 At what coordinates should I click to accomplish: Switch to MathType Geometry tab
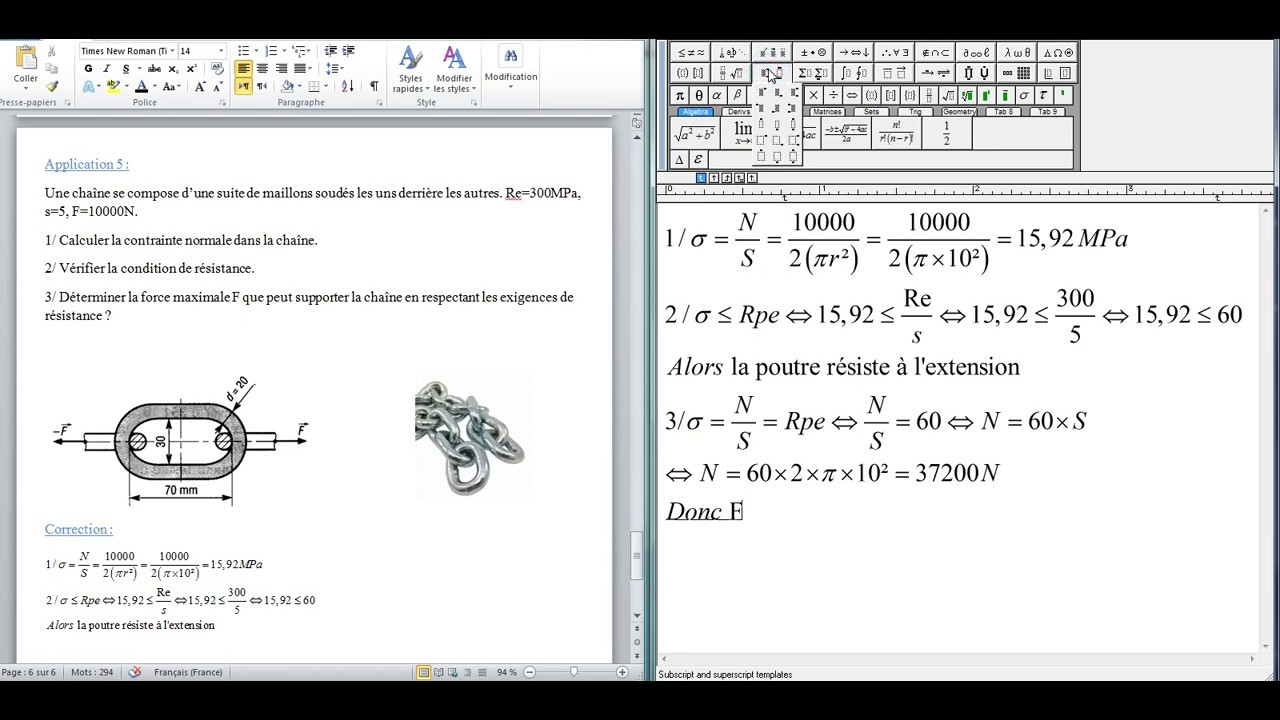tap(959, 112)
